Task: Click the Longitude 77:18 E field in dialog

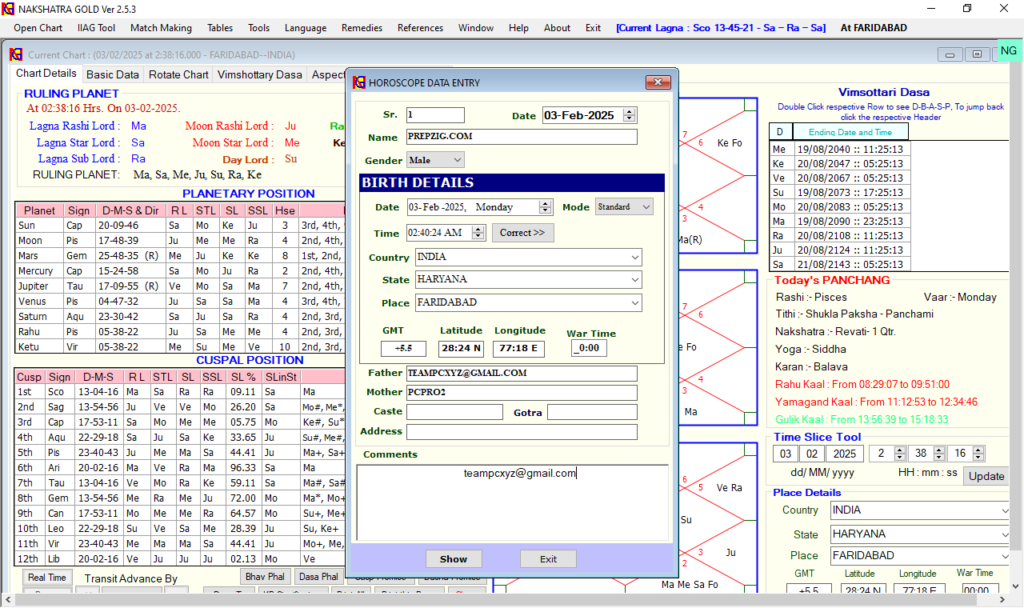Action: click(x=519, y=348)
